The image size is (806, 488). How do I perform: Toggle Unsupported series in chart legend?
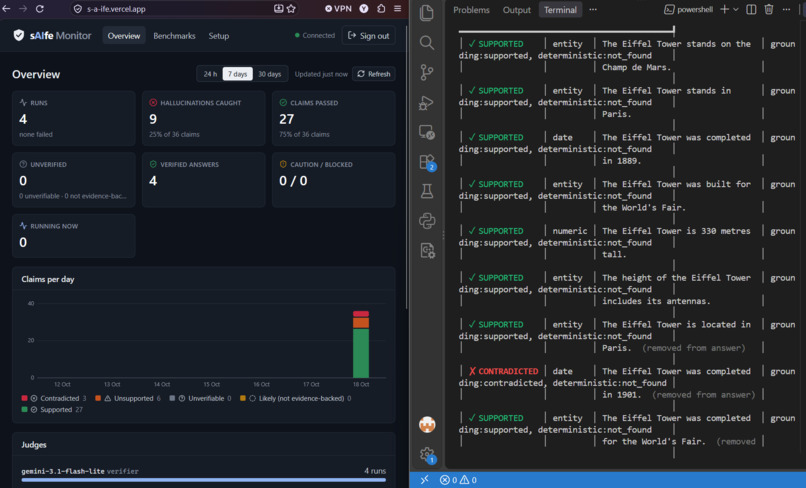point(127,398)
